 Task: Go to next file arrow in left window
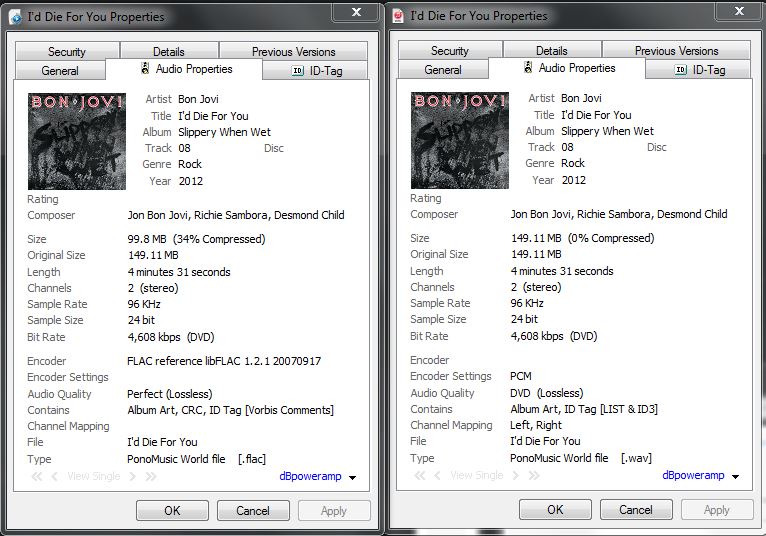pos(132,476)
